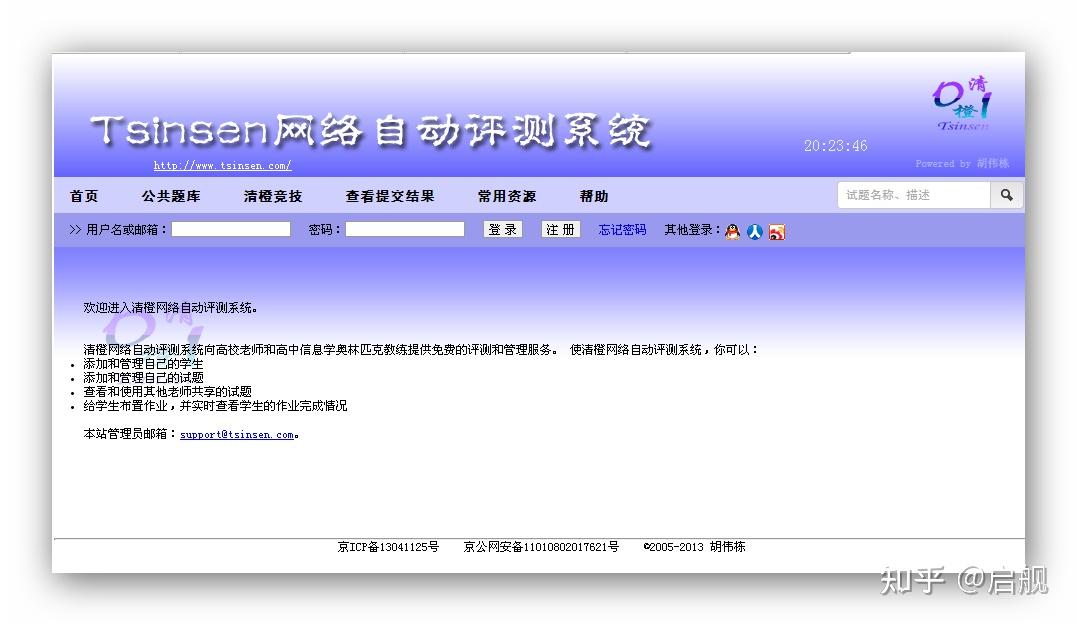Open the http://www.tsinsen.com/ link
The height and width of the screenshot is (625, 1077).
[x=223, y=166]
